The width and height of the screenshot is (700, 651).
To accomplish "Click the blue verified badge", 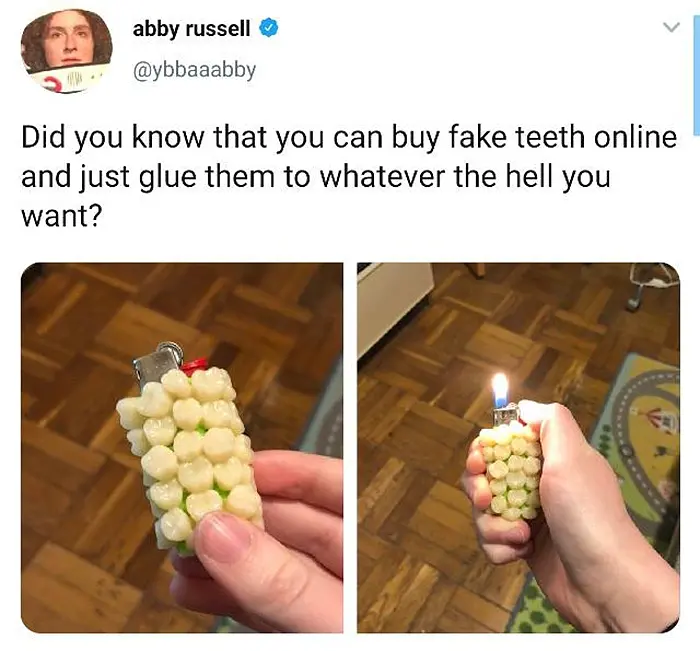I will tap(269, 29).
